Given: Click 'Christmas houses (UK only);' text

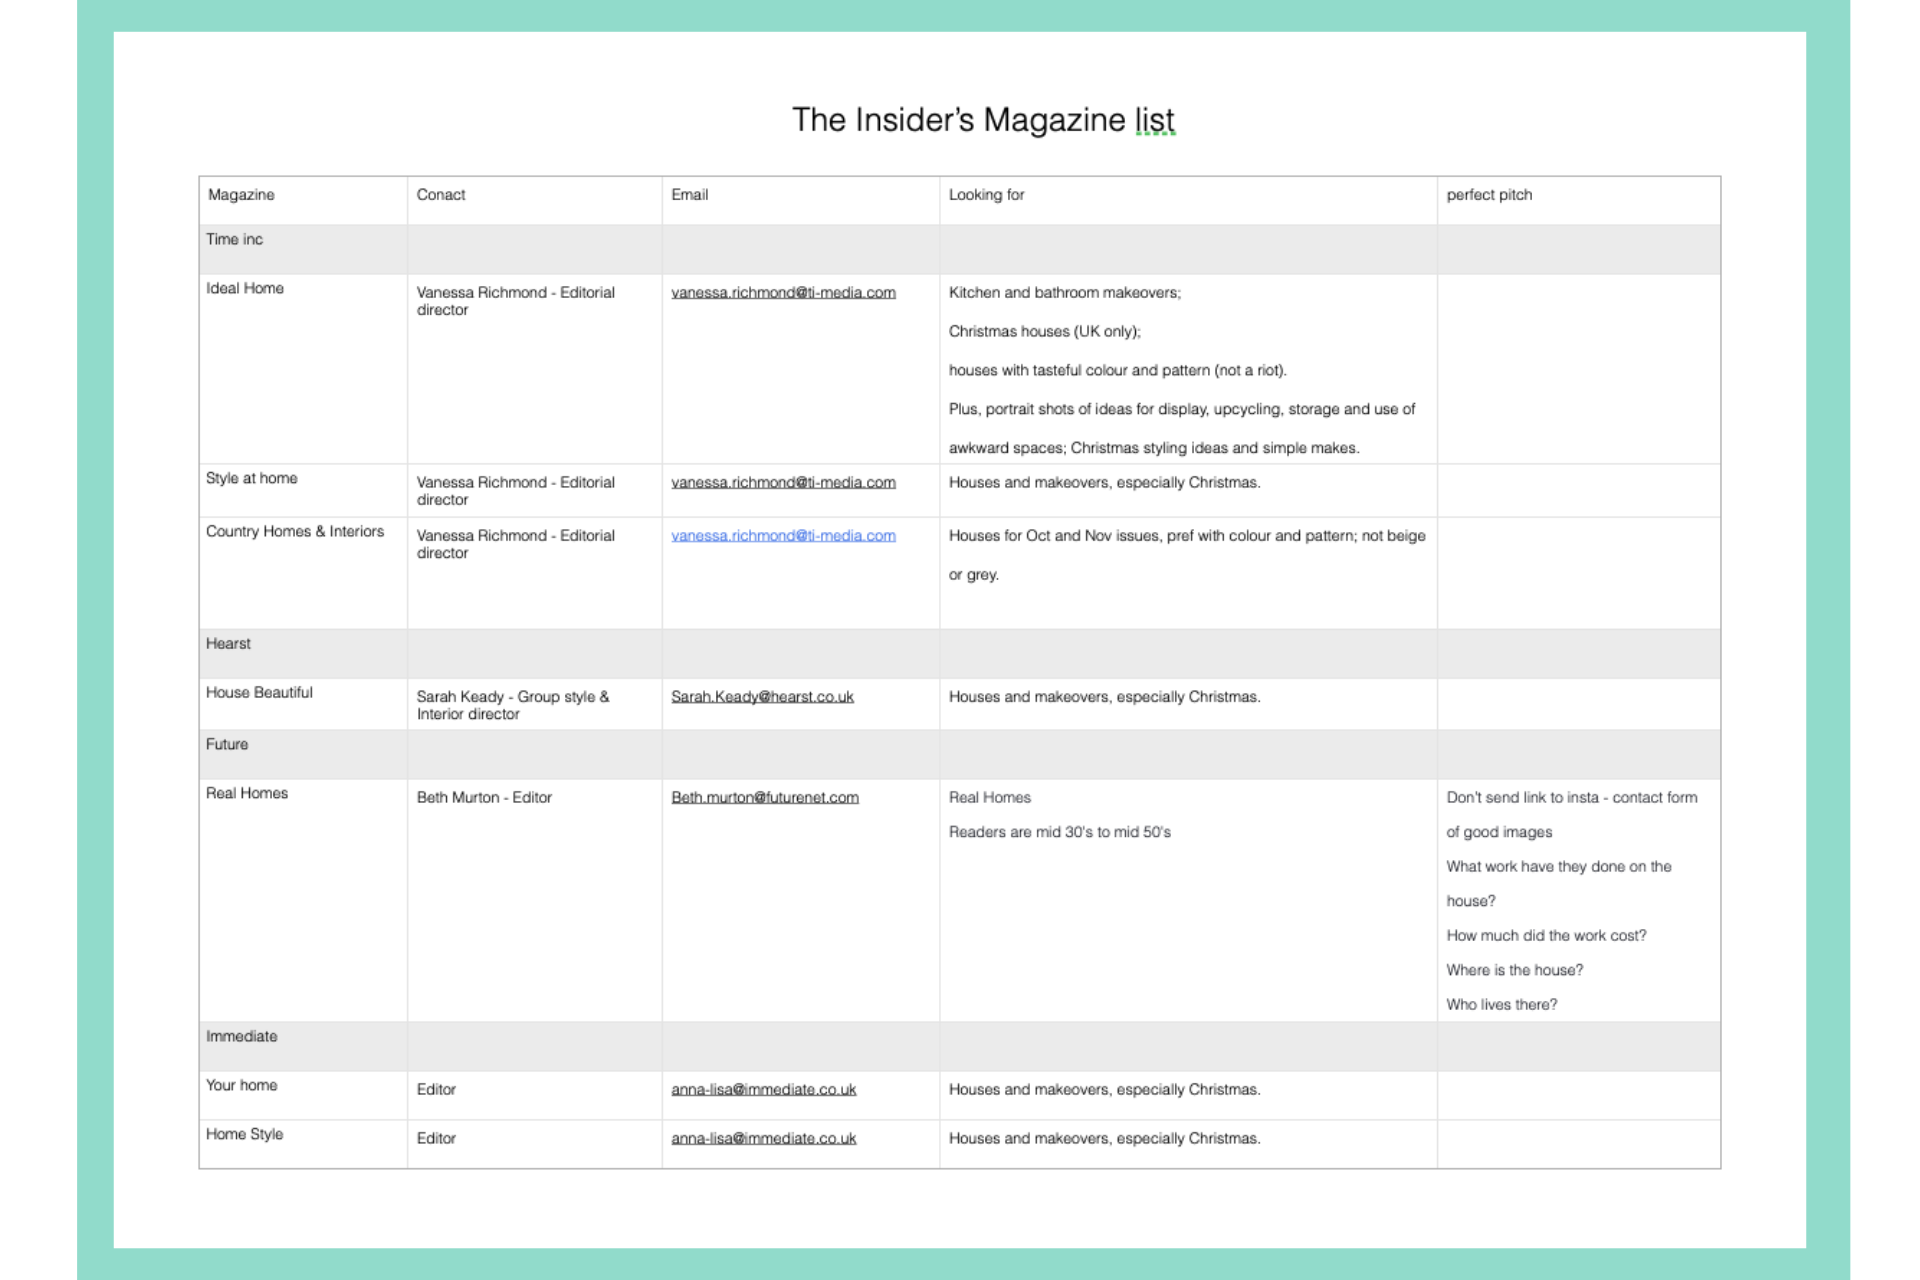Looking at the screenshot, I should (x=1045, y=332).
